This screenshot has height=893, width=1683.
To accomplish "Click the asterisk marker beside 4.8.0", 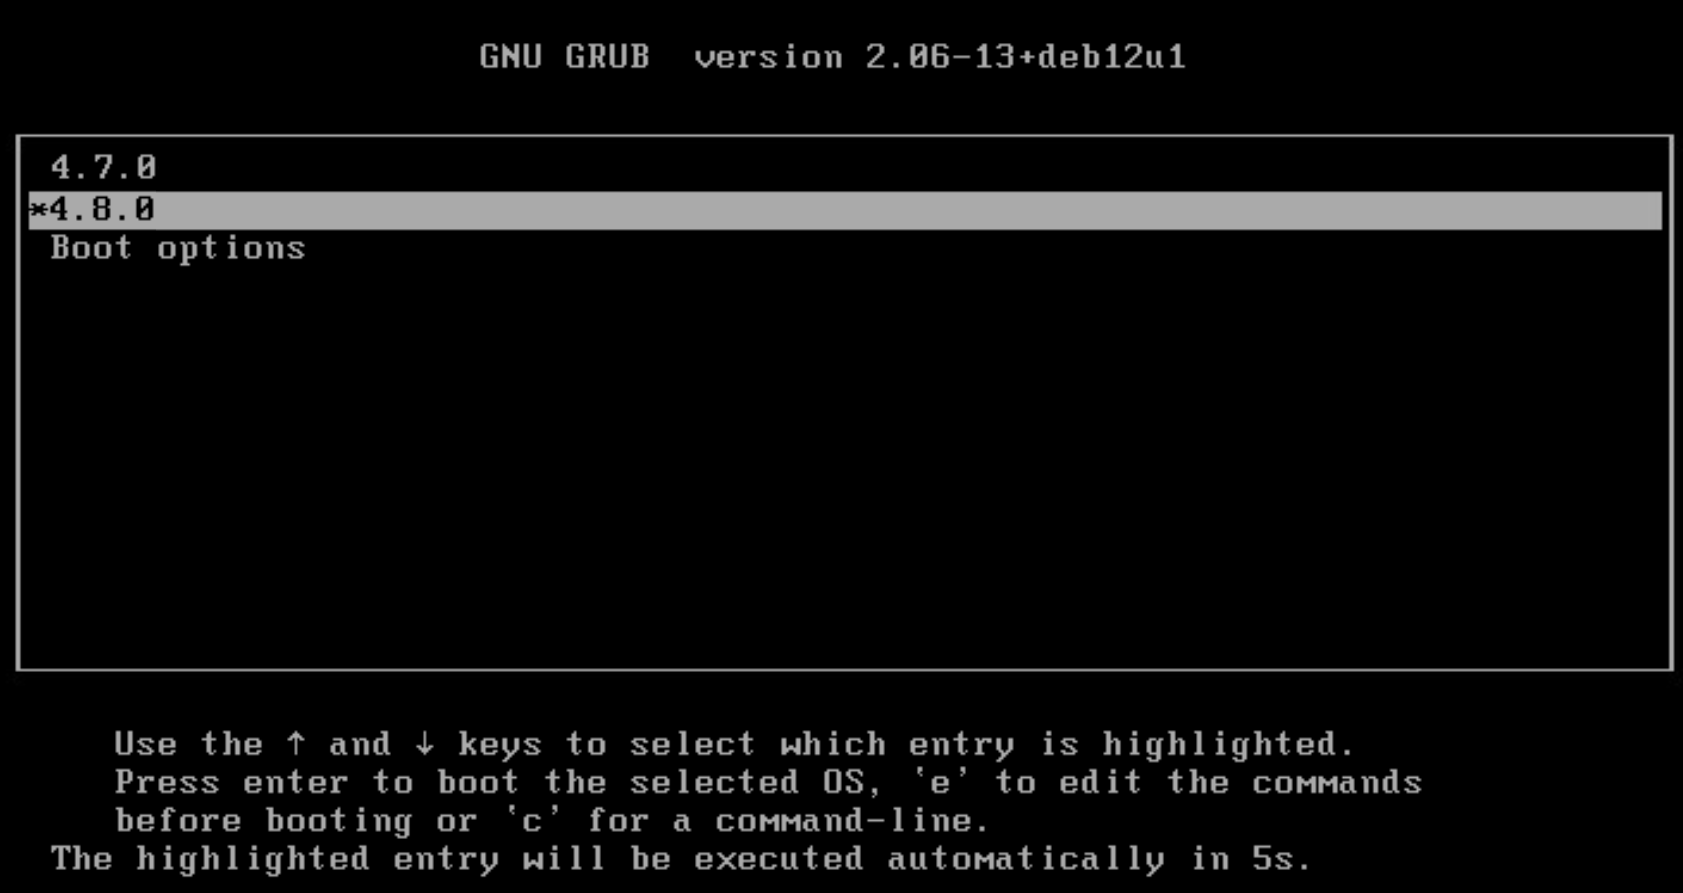I will [x=39, y=210].
